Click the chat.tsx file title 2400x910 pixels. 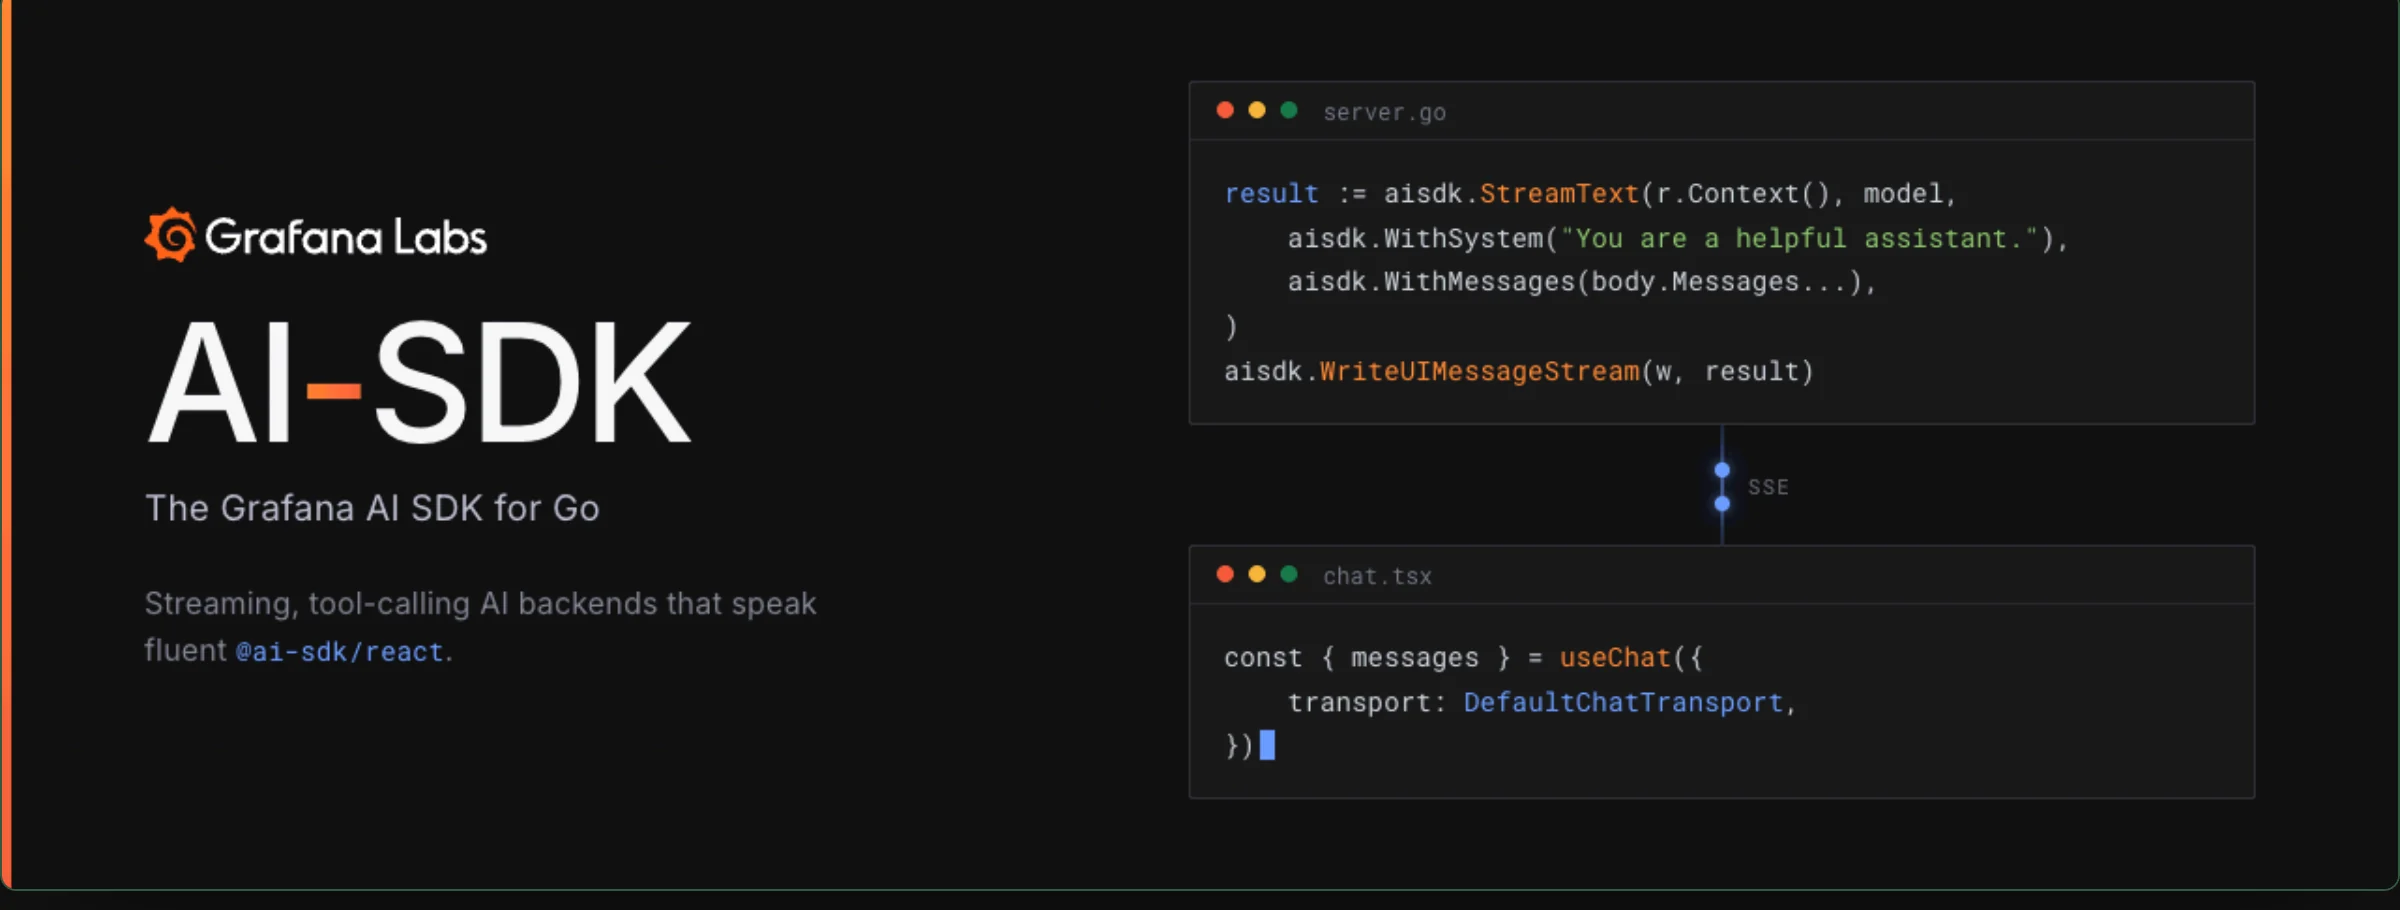click(1377, 576)
